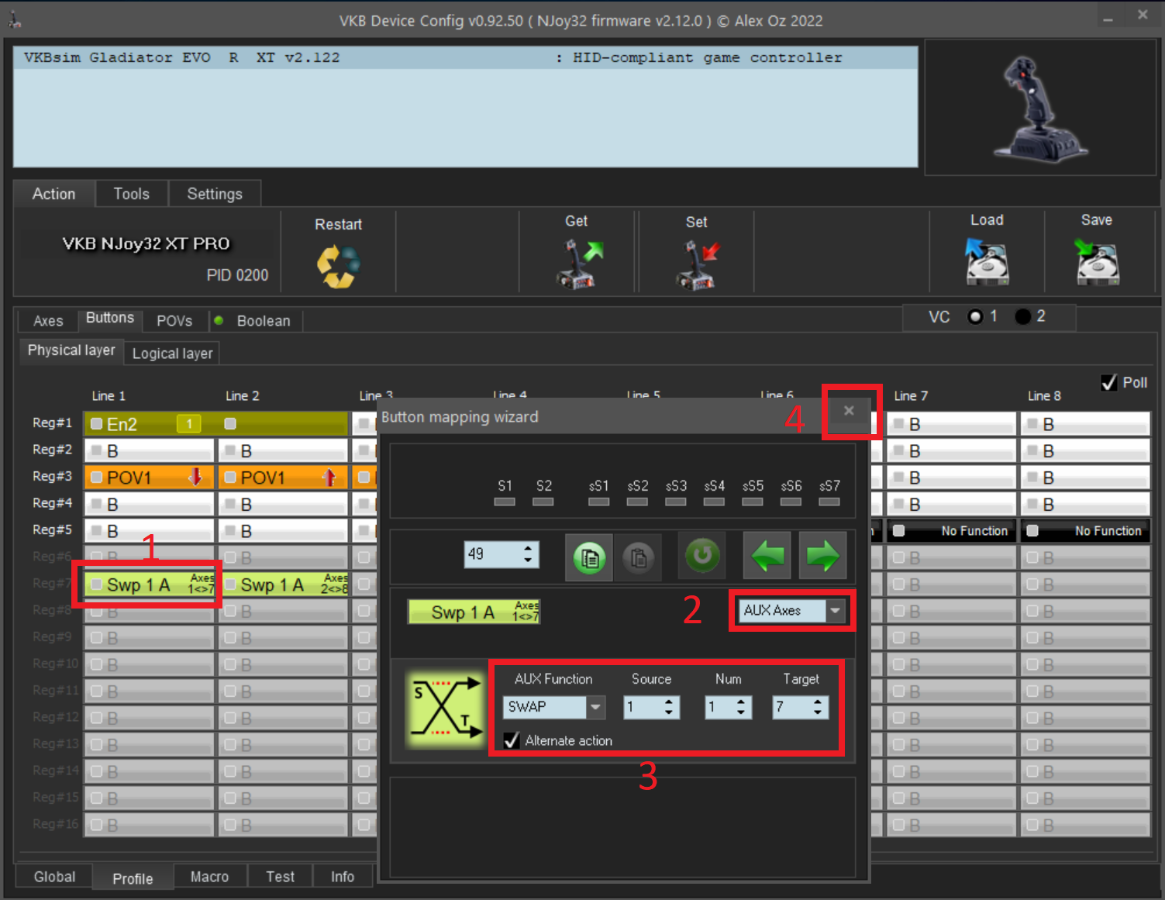Click the En2 cell in Reg#1 Line 1
1165x900 pixels.
(149, 424)
